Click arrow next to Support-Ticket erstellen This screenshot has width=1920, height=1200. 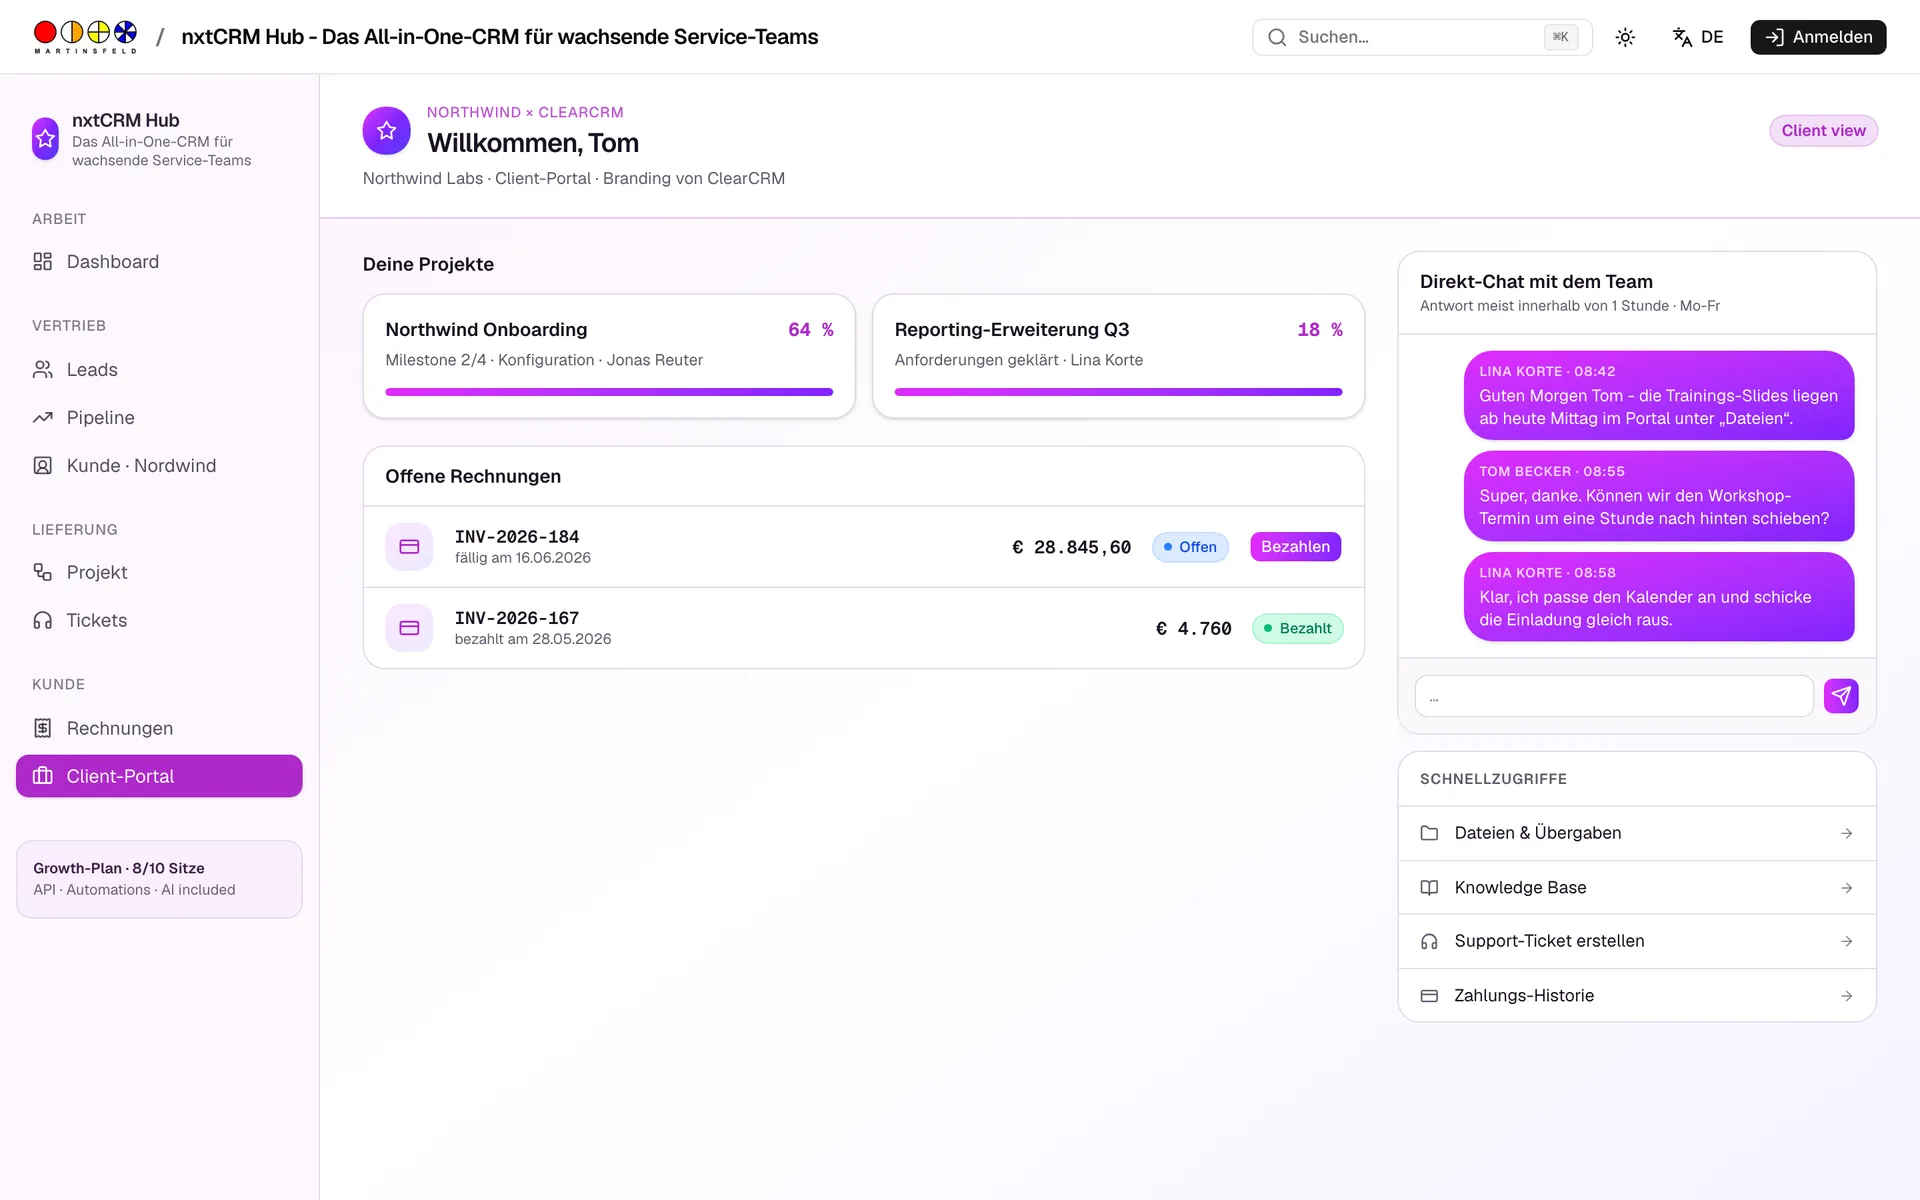(x=1846, y=941)
